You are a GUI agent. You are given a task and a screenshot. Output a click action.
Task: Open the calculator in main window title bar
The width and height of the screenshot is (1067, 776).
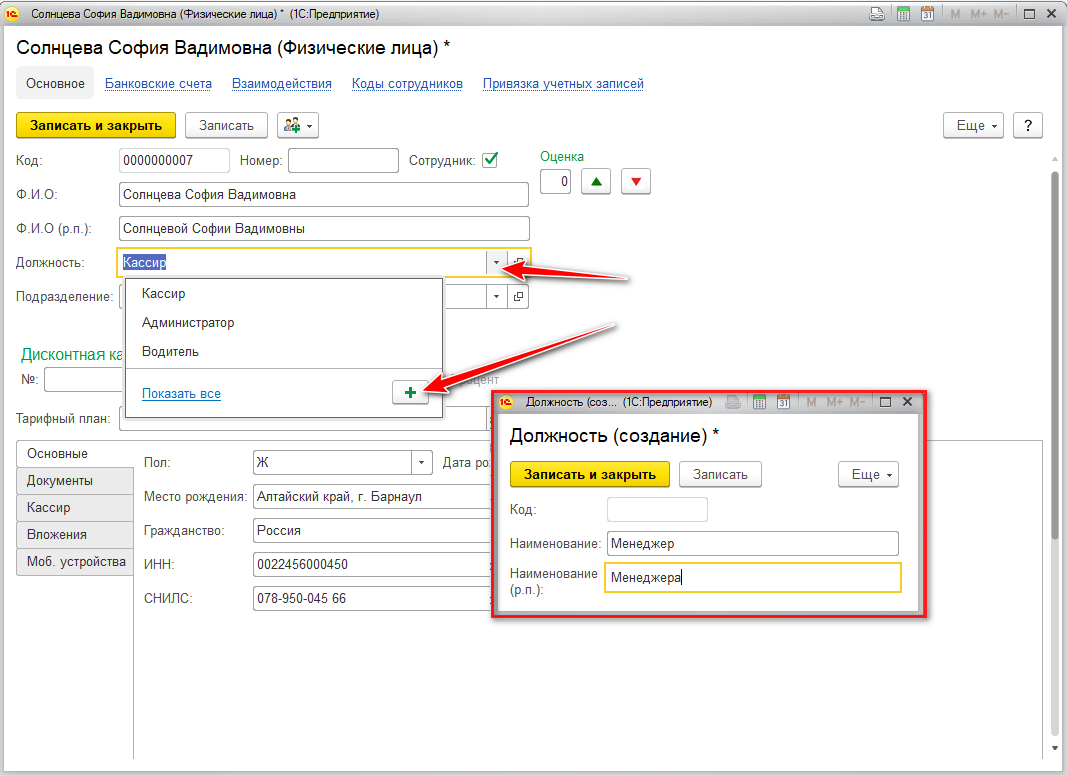pyautogui.click(x=904, y=15)
